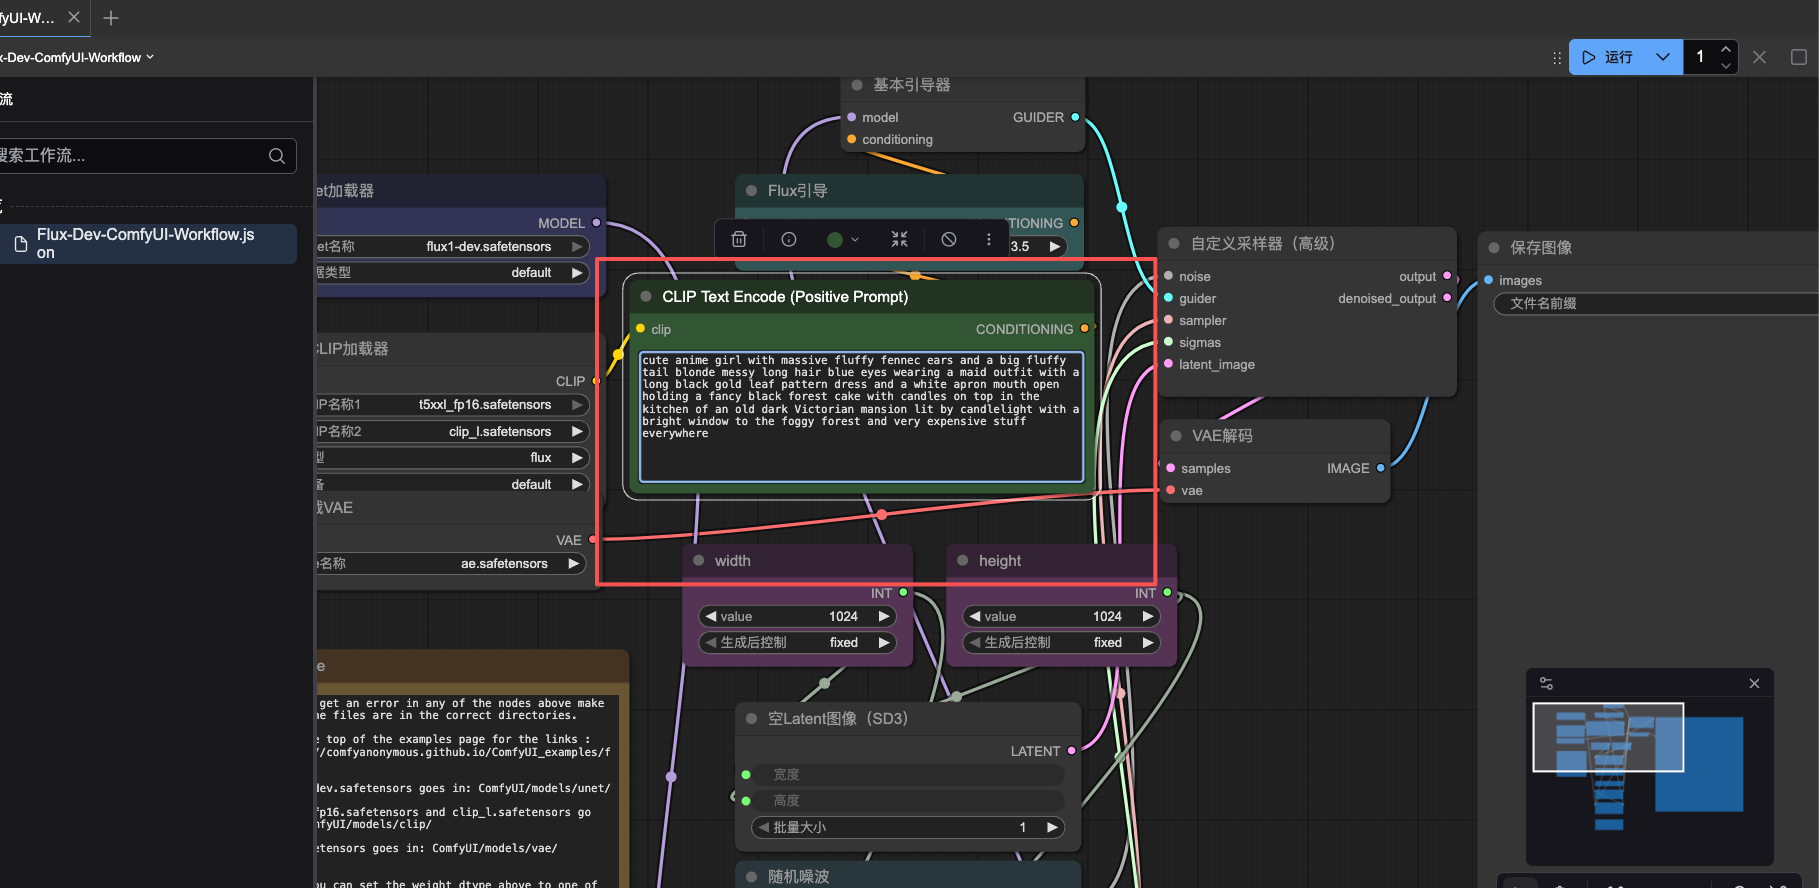
Task: Expand the run button options chevron
Action: click(x=1662, y=57)
